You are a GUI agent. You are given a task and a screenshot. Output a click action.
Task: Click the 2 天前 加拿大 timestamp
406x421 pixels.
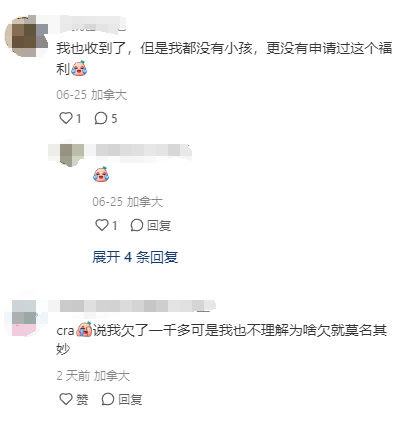[93, 376]
